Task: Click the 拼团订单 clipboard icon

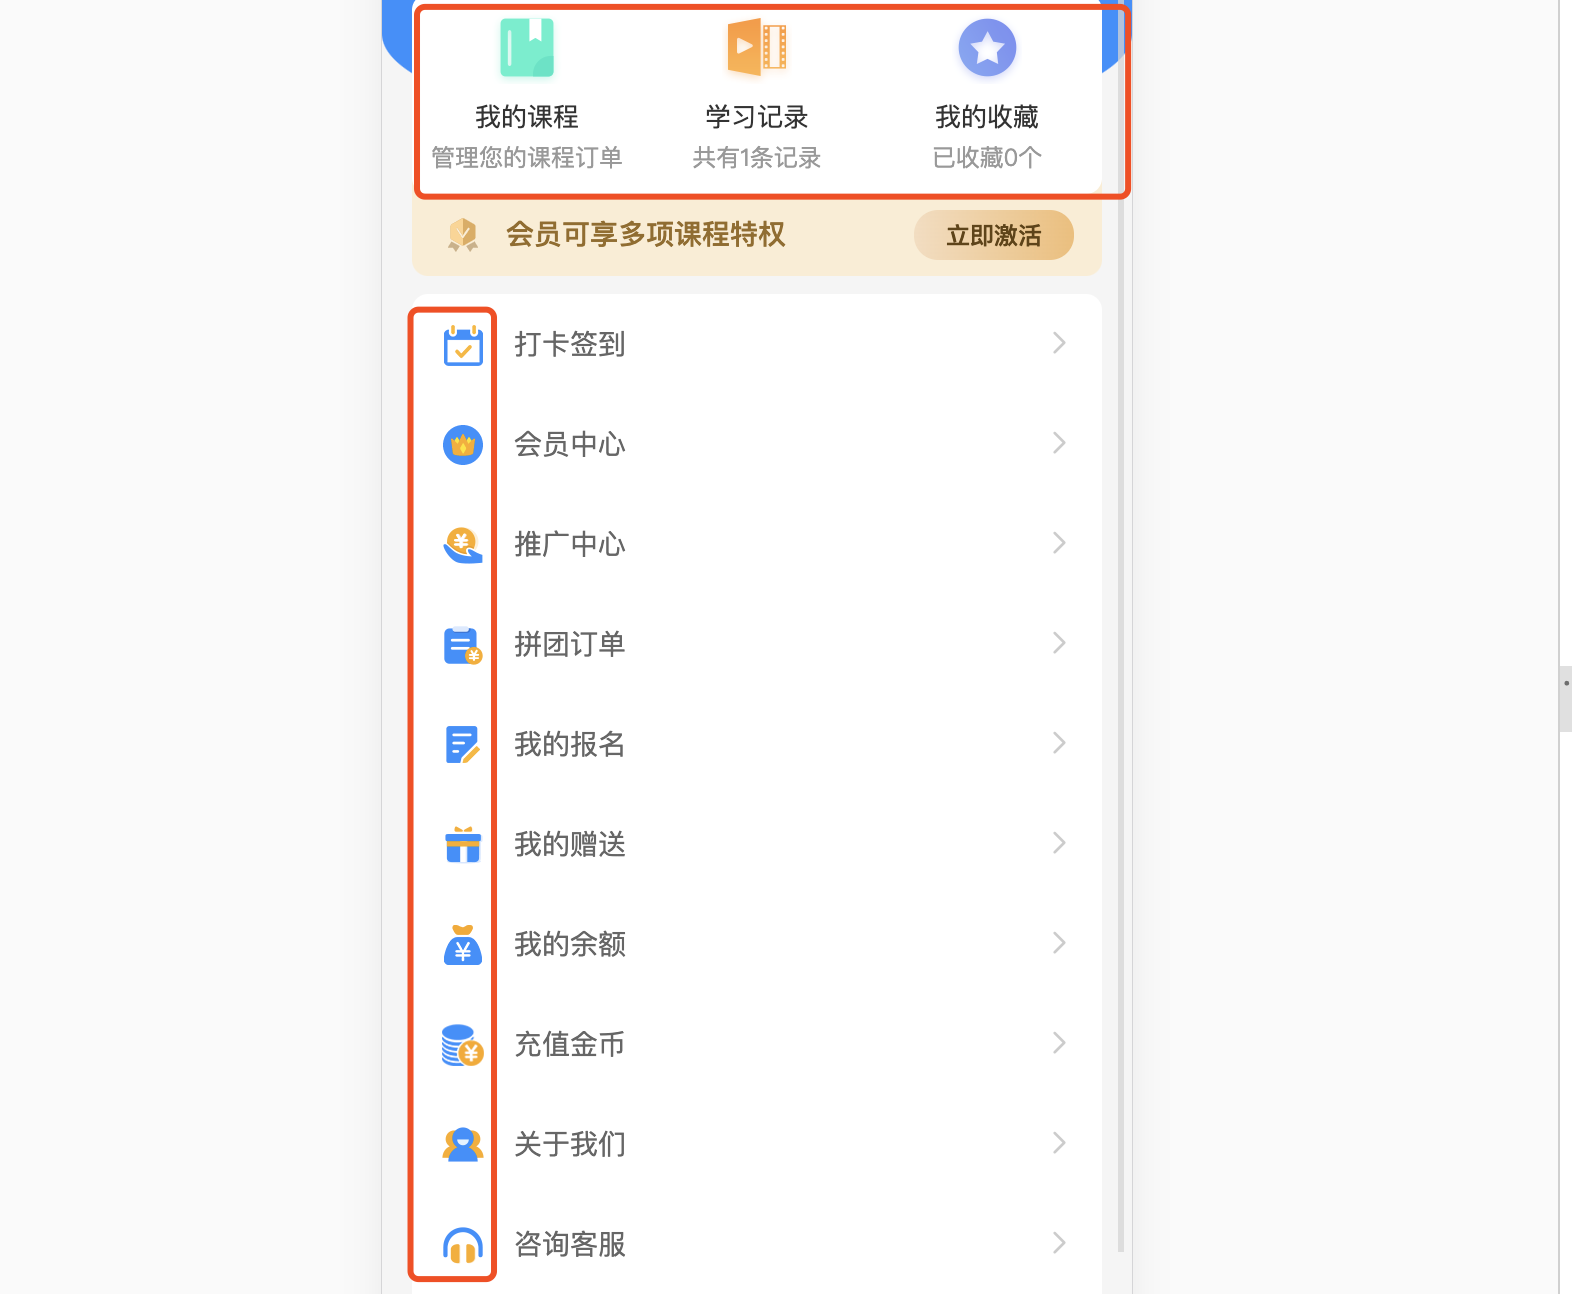Action: pyautogui.click(x=463, y=645)
